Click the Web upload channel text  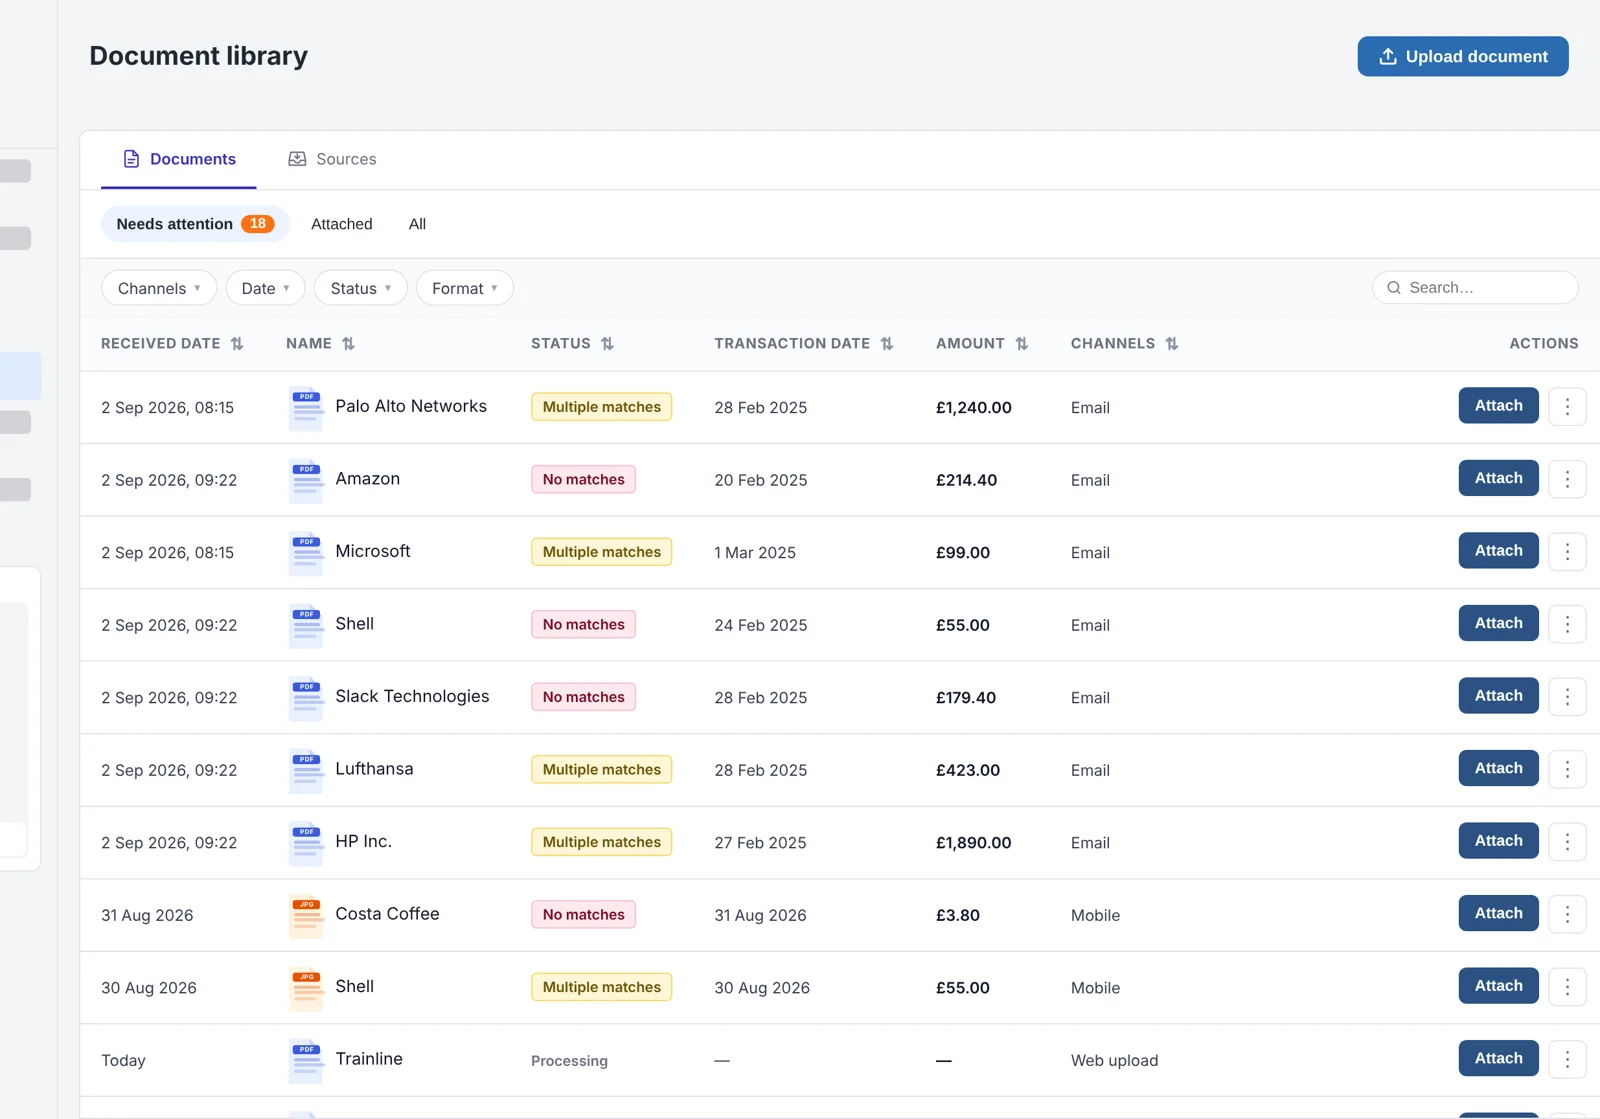pos(1114,1061)
